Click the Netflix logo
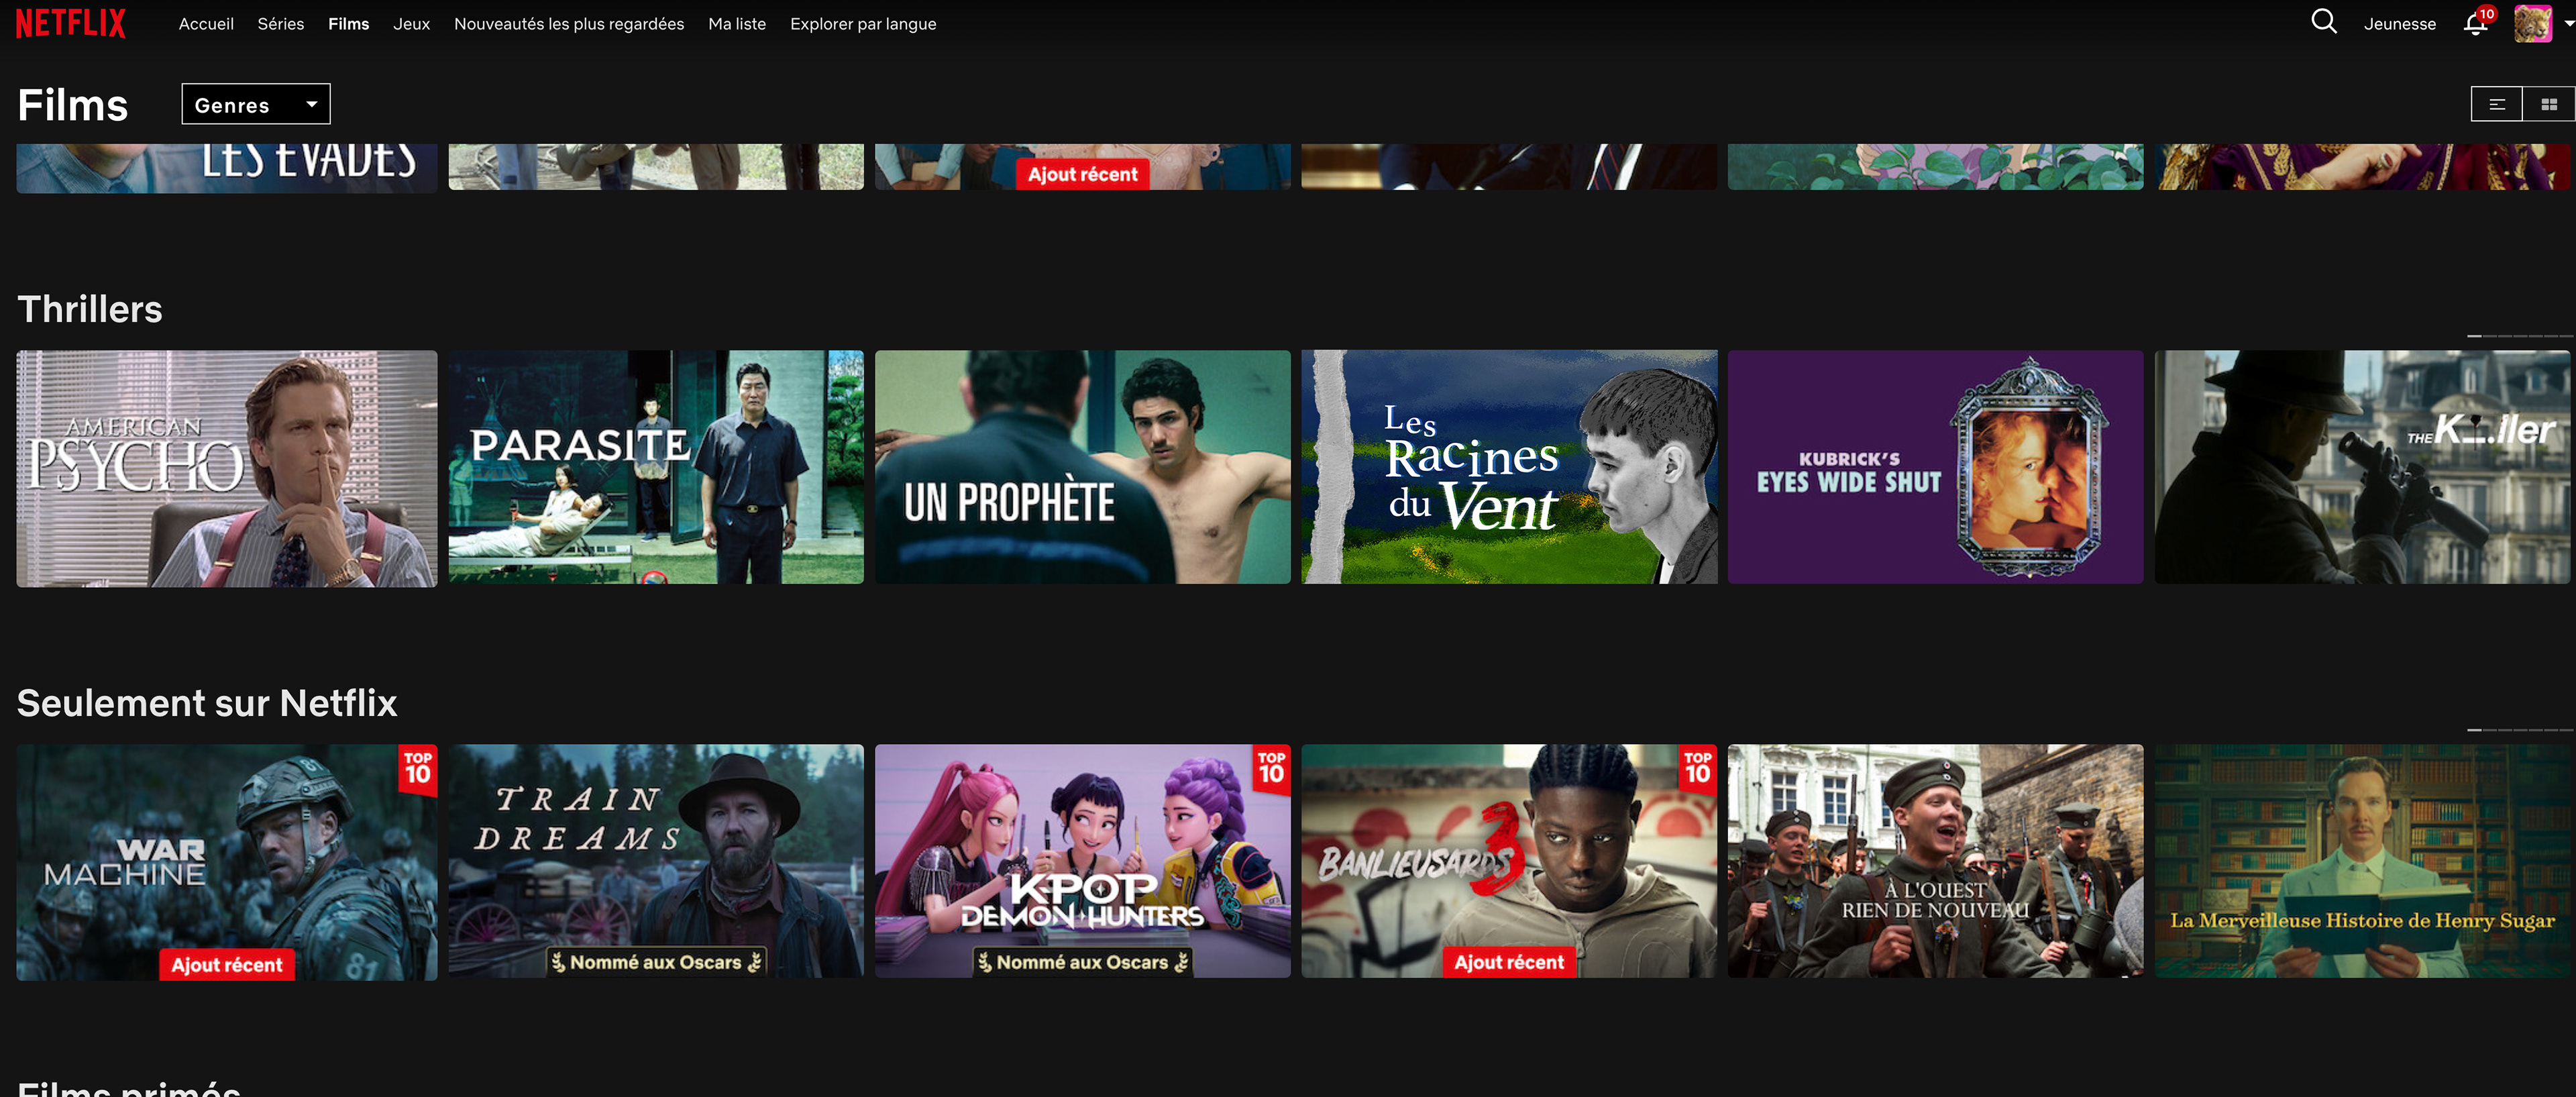The height and width of the screenshot is (1097, 2576). coord(71,23)
